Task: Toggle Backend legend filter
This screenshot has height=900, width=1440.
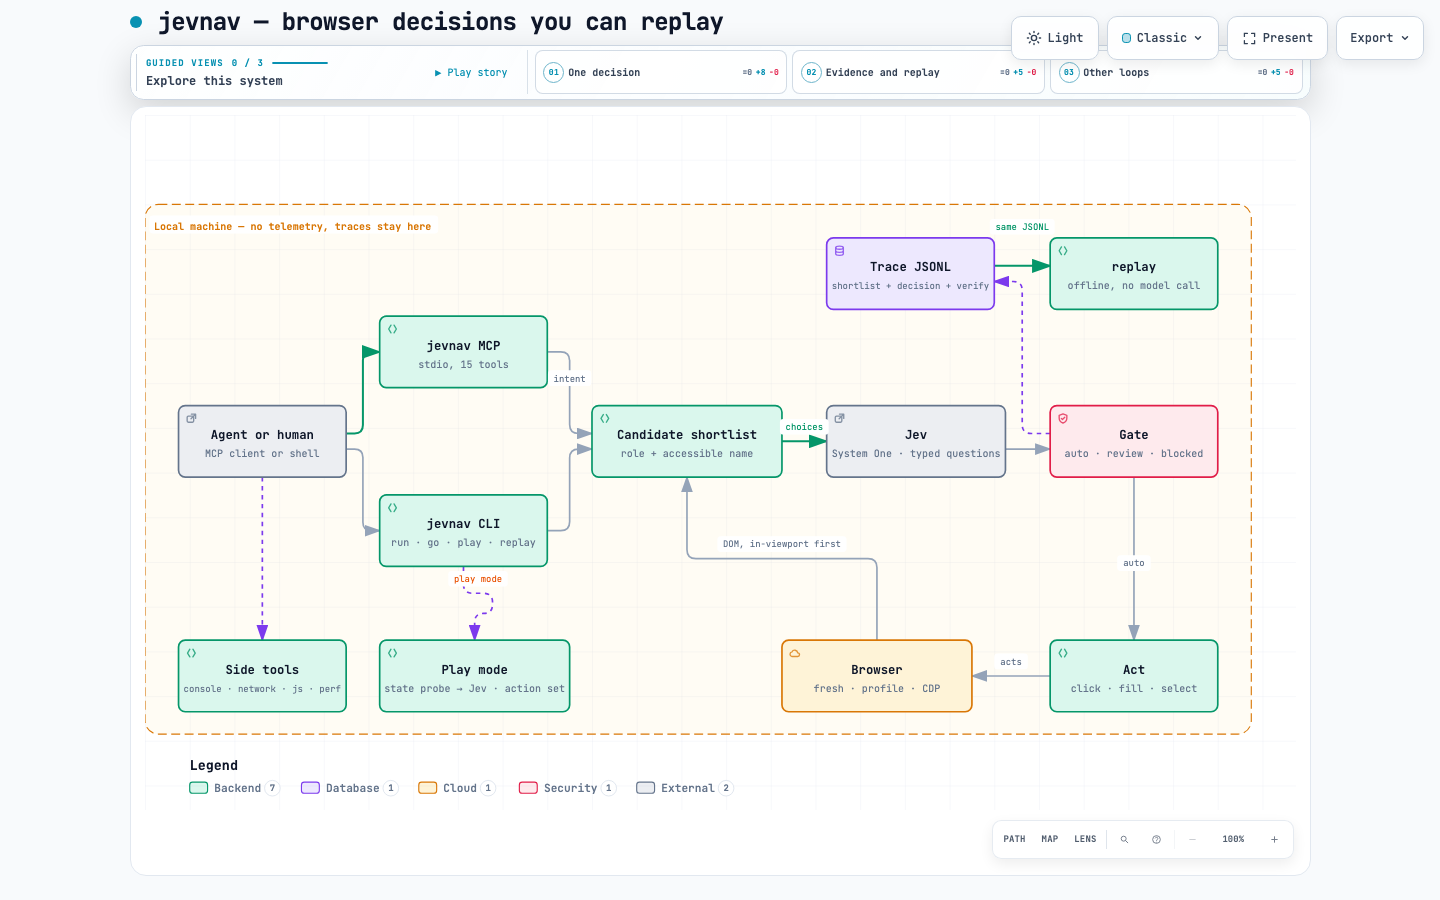Action: pyautogui.click(x=235, y=788)
